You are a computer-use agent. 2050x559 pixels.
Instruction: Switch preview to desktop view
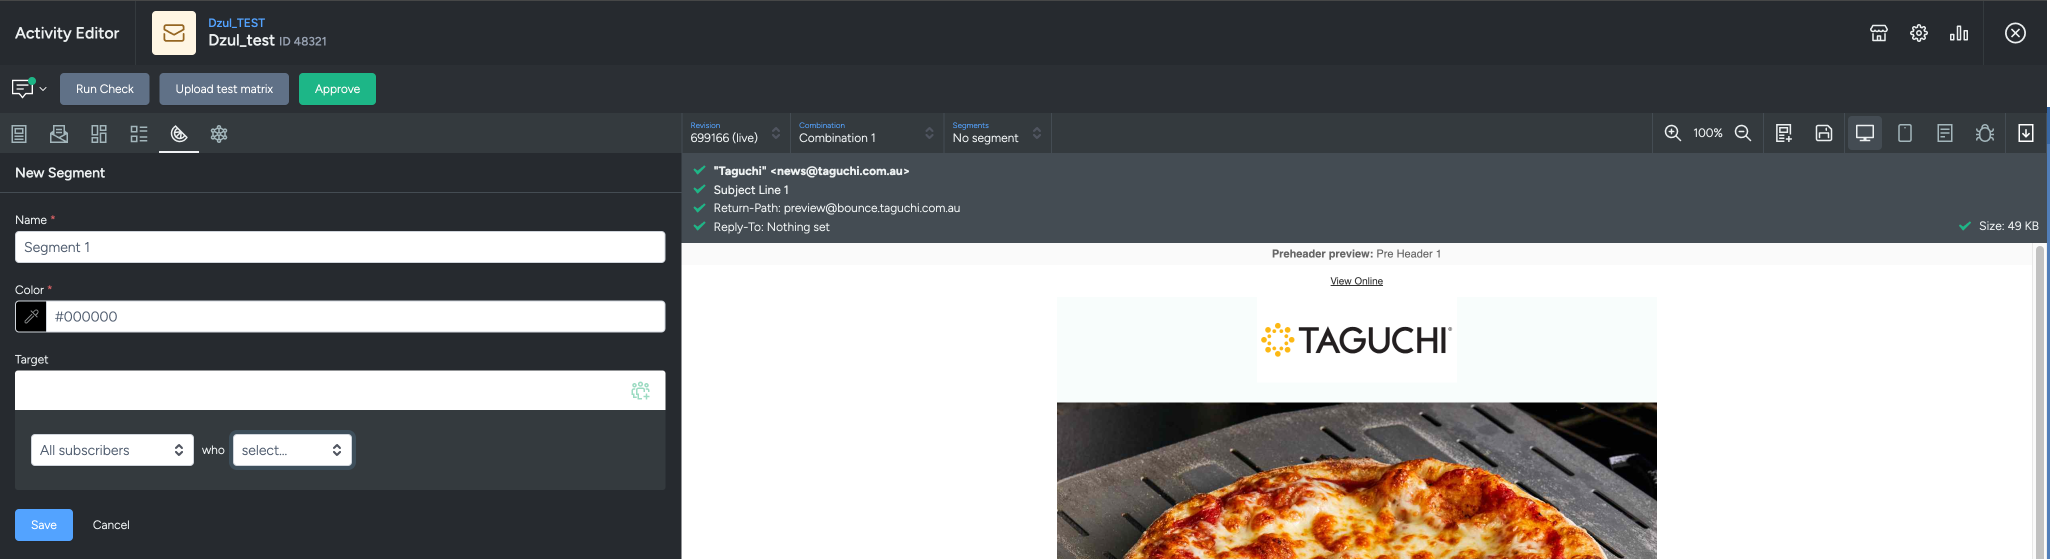pyautogui.click(x=1865, y=133)
